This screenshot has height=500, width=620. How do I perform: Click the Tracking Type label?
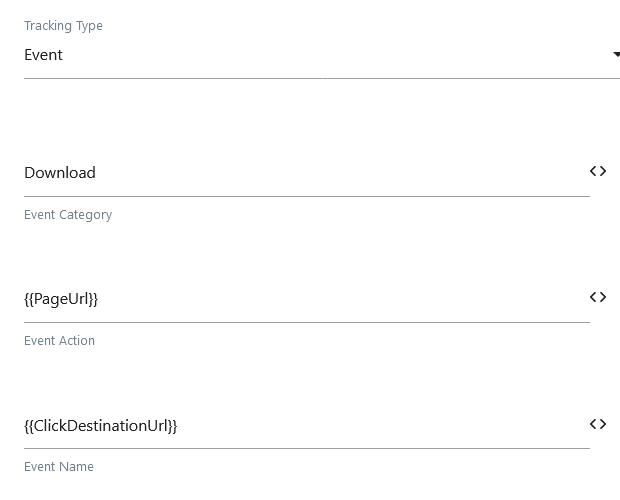[63, 26]
